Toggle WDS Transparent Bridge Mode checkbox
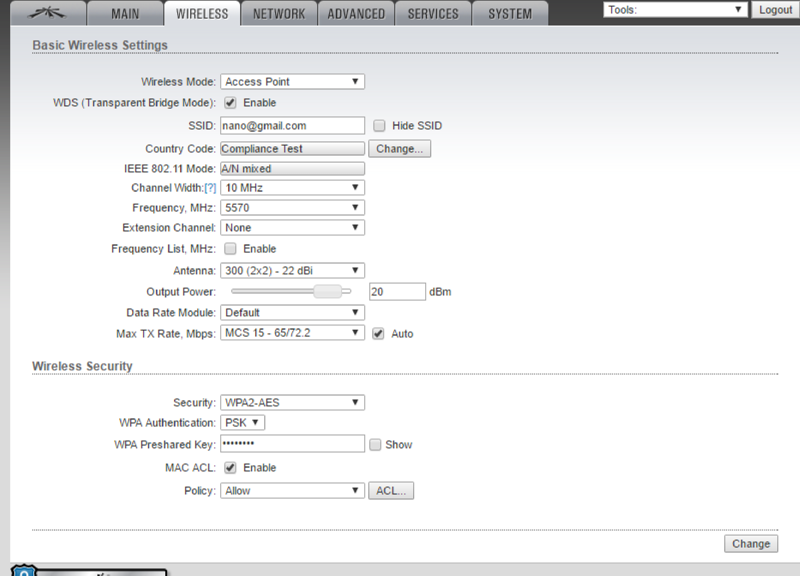800x576 pixels. pos(230,103)
